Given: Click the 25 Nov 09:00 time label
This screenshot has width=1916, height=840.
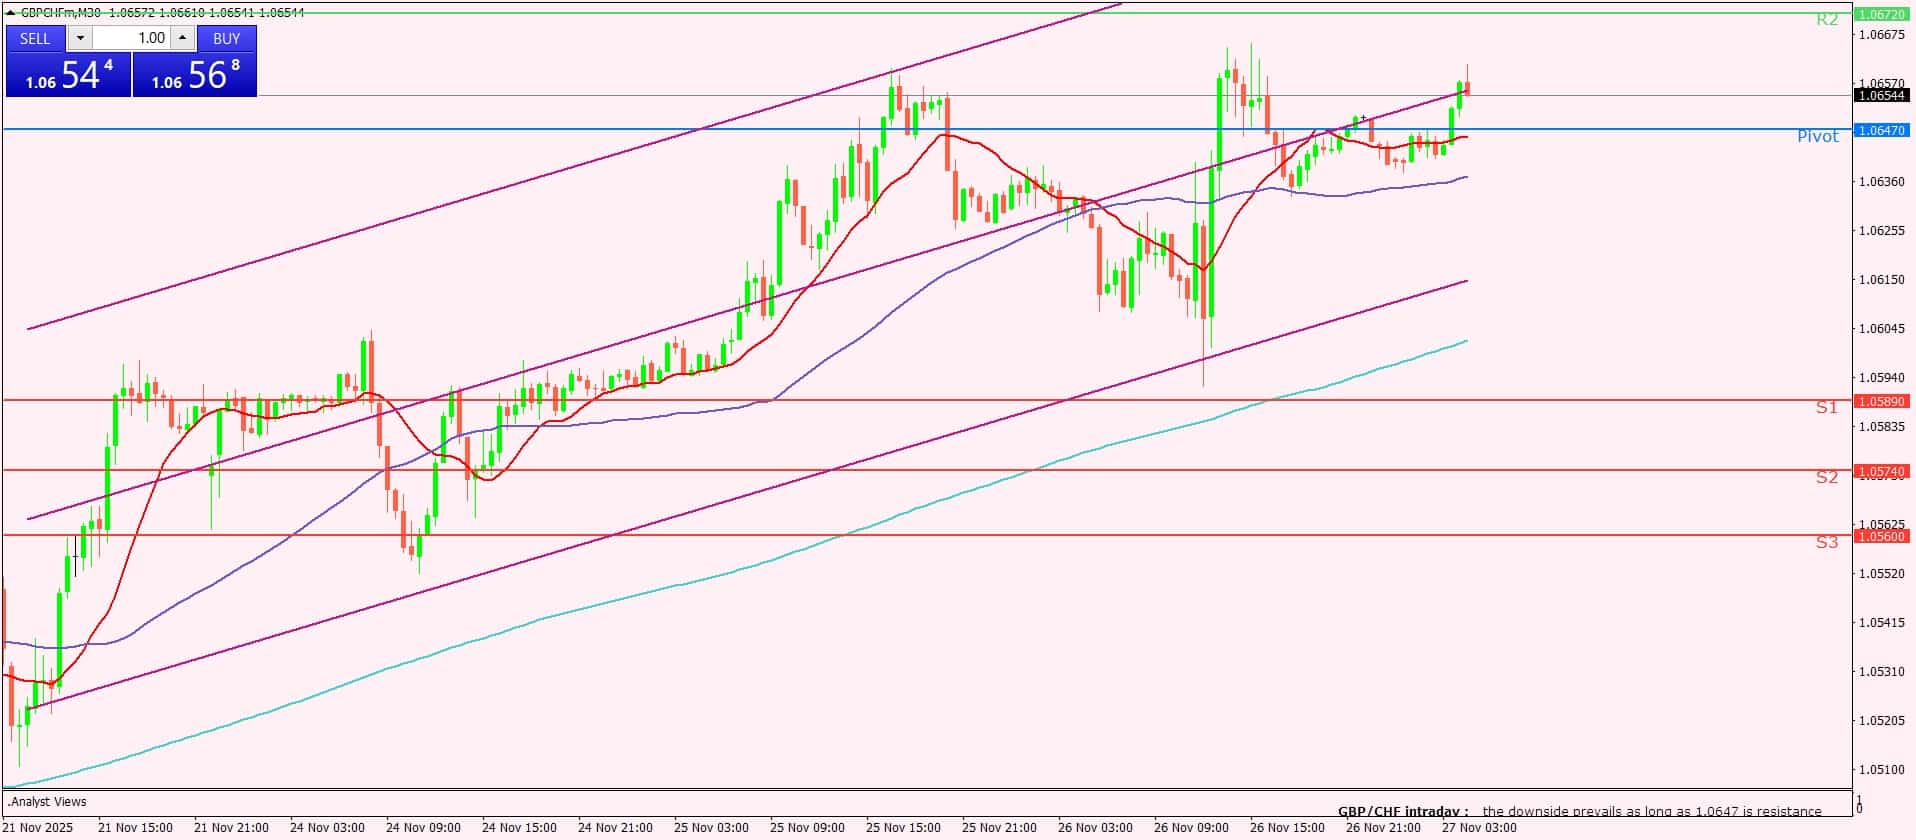Looking at the screenshot, I should point(807,827).
